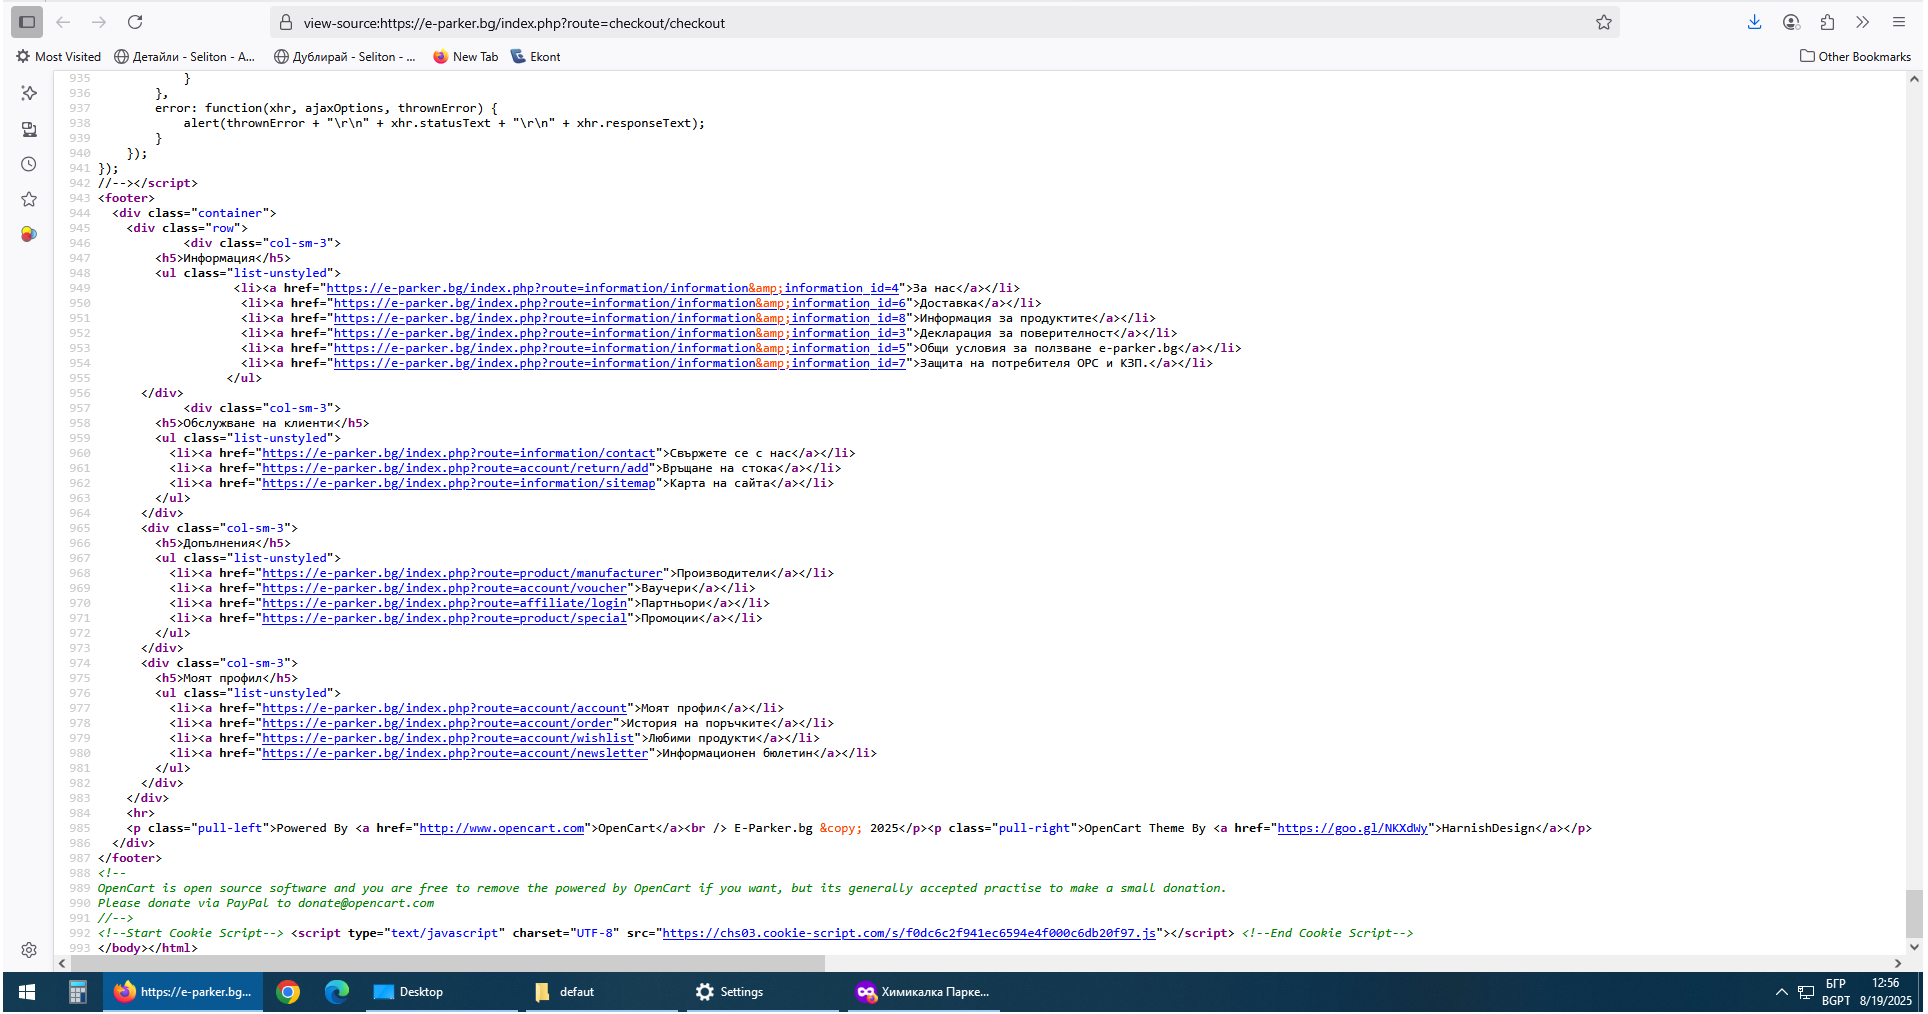Show more tools overflow chevron

tap(1862, 22)
